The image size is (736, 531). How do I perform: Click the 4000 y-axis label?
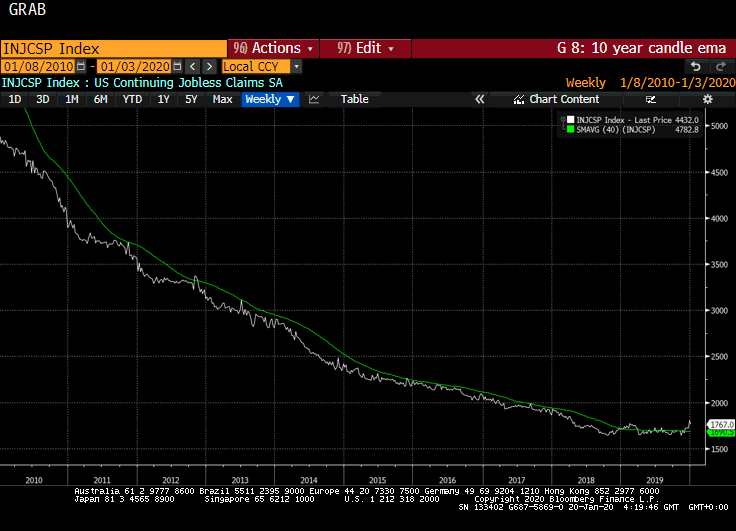tap(719, 218)
